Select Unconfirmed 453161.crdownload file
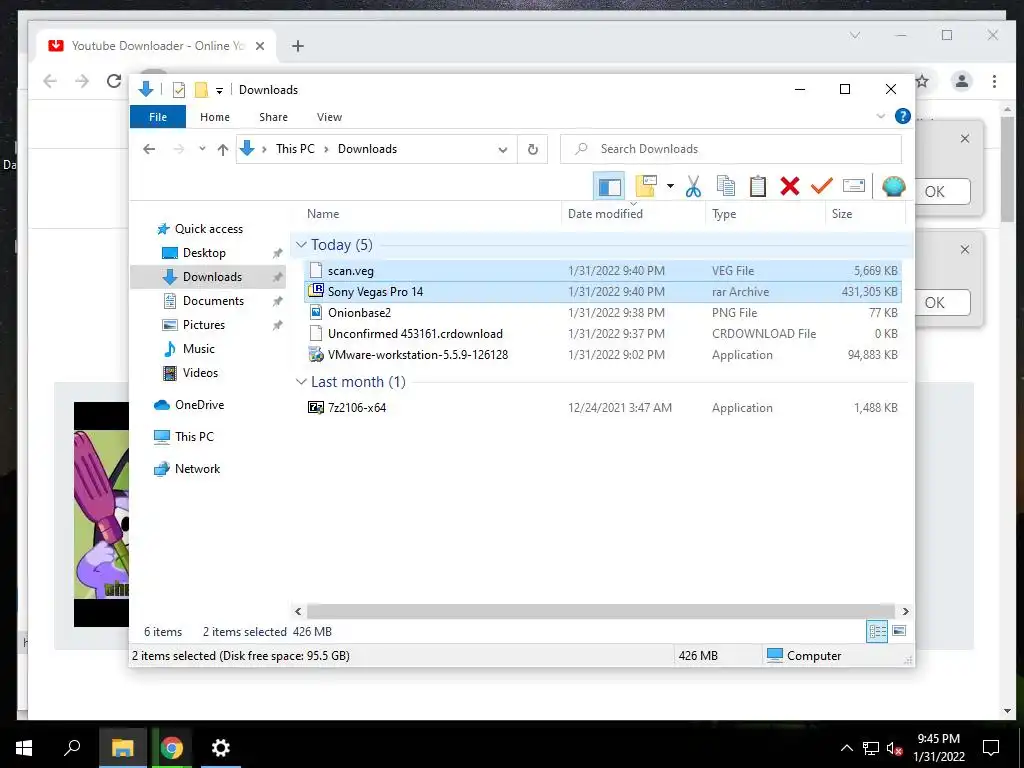The width and height of the screenshot is (1024, 768). [603, 334]
